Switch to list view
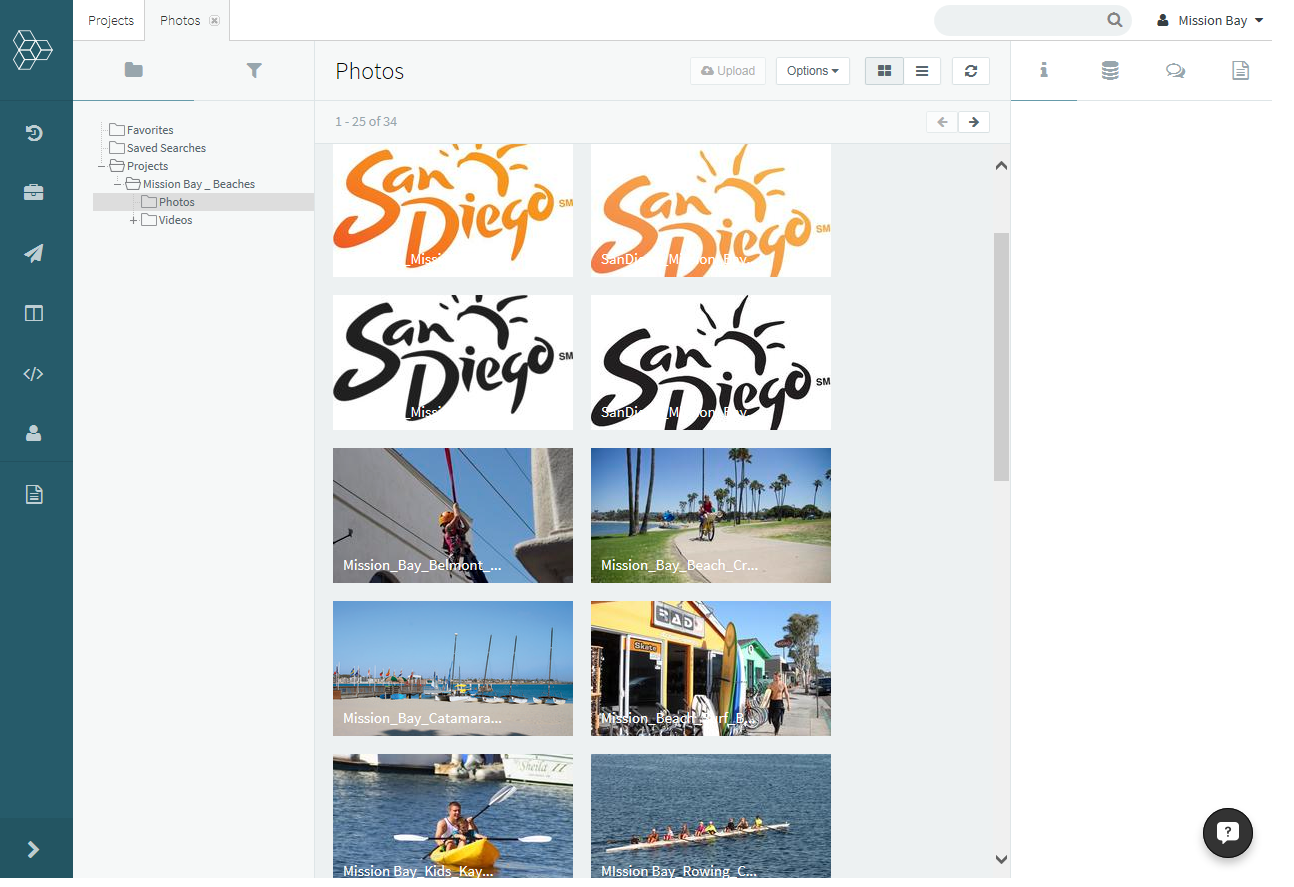Screen dimensions: 1294x887 point(922,71)
